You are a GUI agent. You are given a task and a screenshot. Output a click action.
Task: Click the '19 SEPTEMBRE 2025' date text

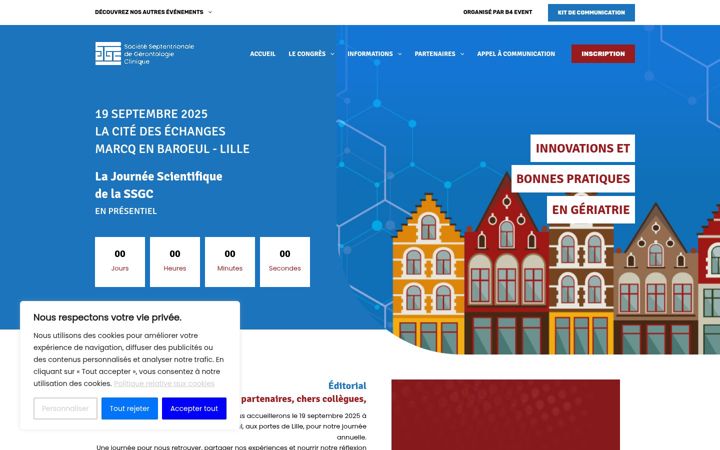151,114
